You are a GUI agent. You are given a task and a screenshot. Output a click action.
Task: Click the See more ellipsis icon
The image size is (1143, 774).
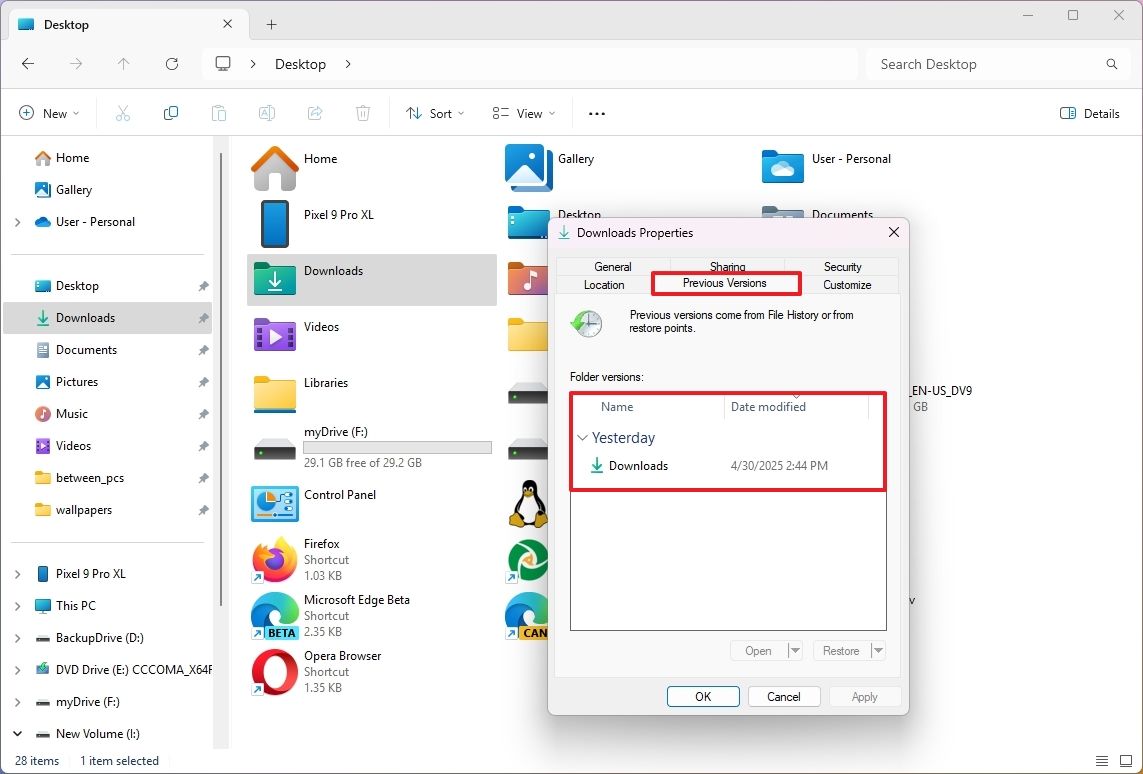point(596,113)
